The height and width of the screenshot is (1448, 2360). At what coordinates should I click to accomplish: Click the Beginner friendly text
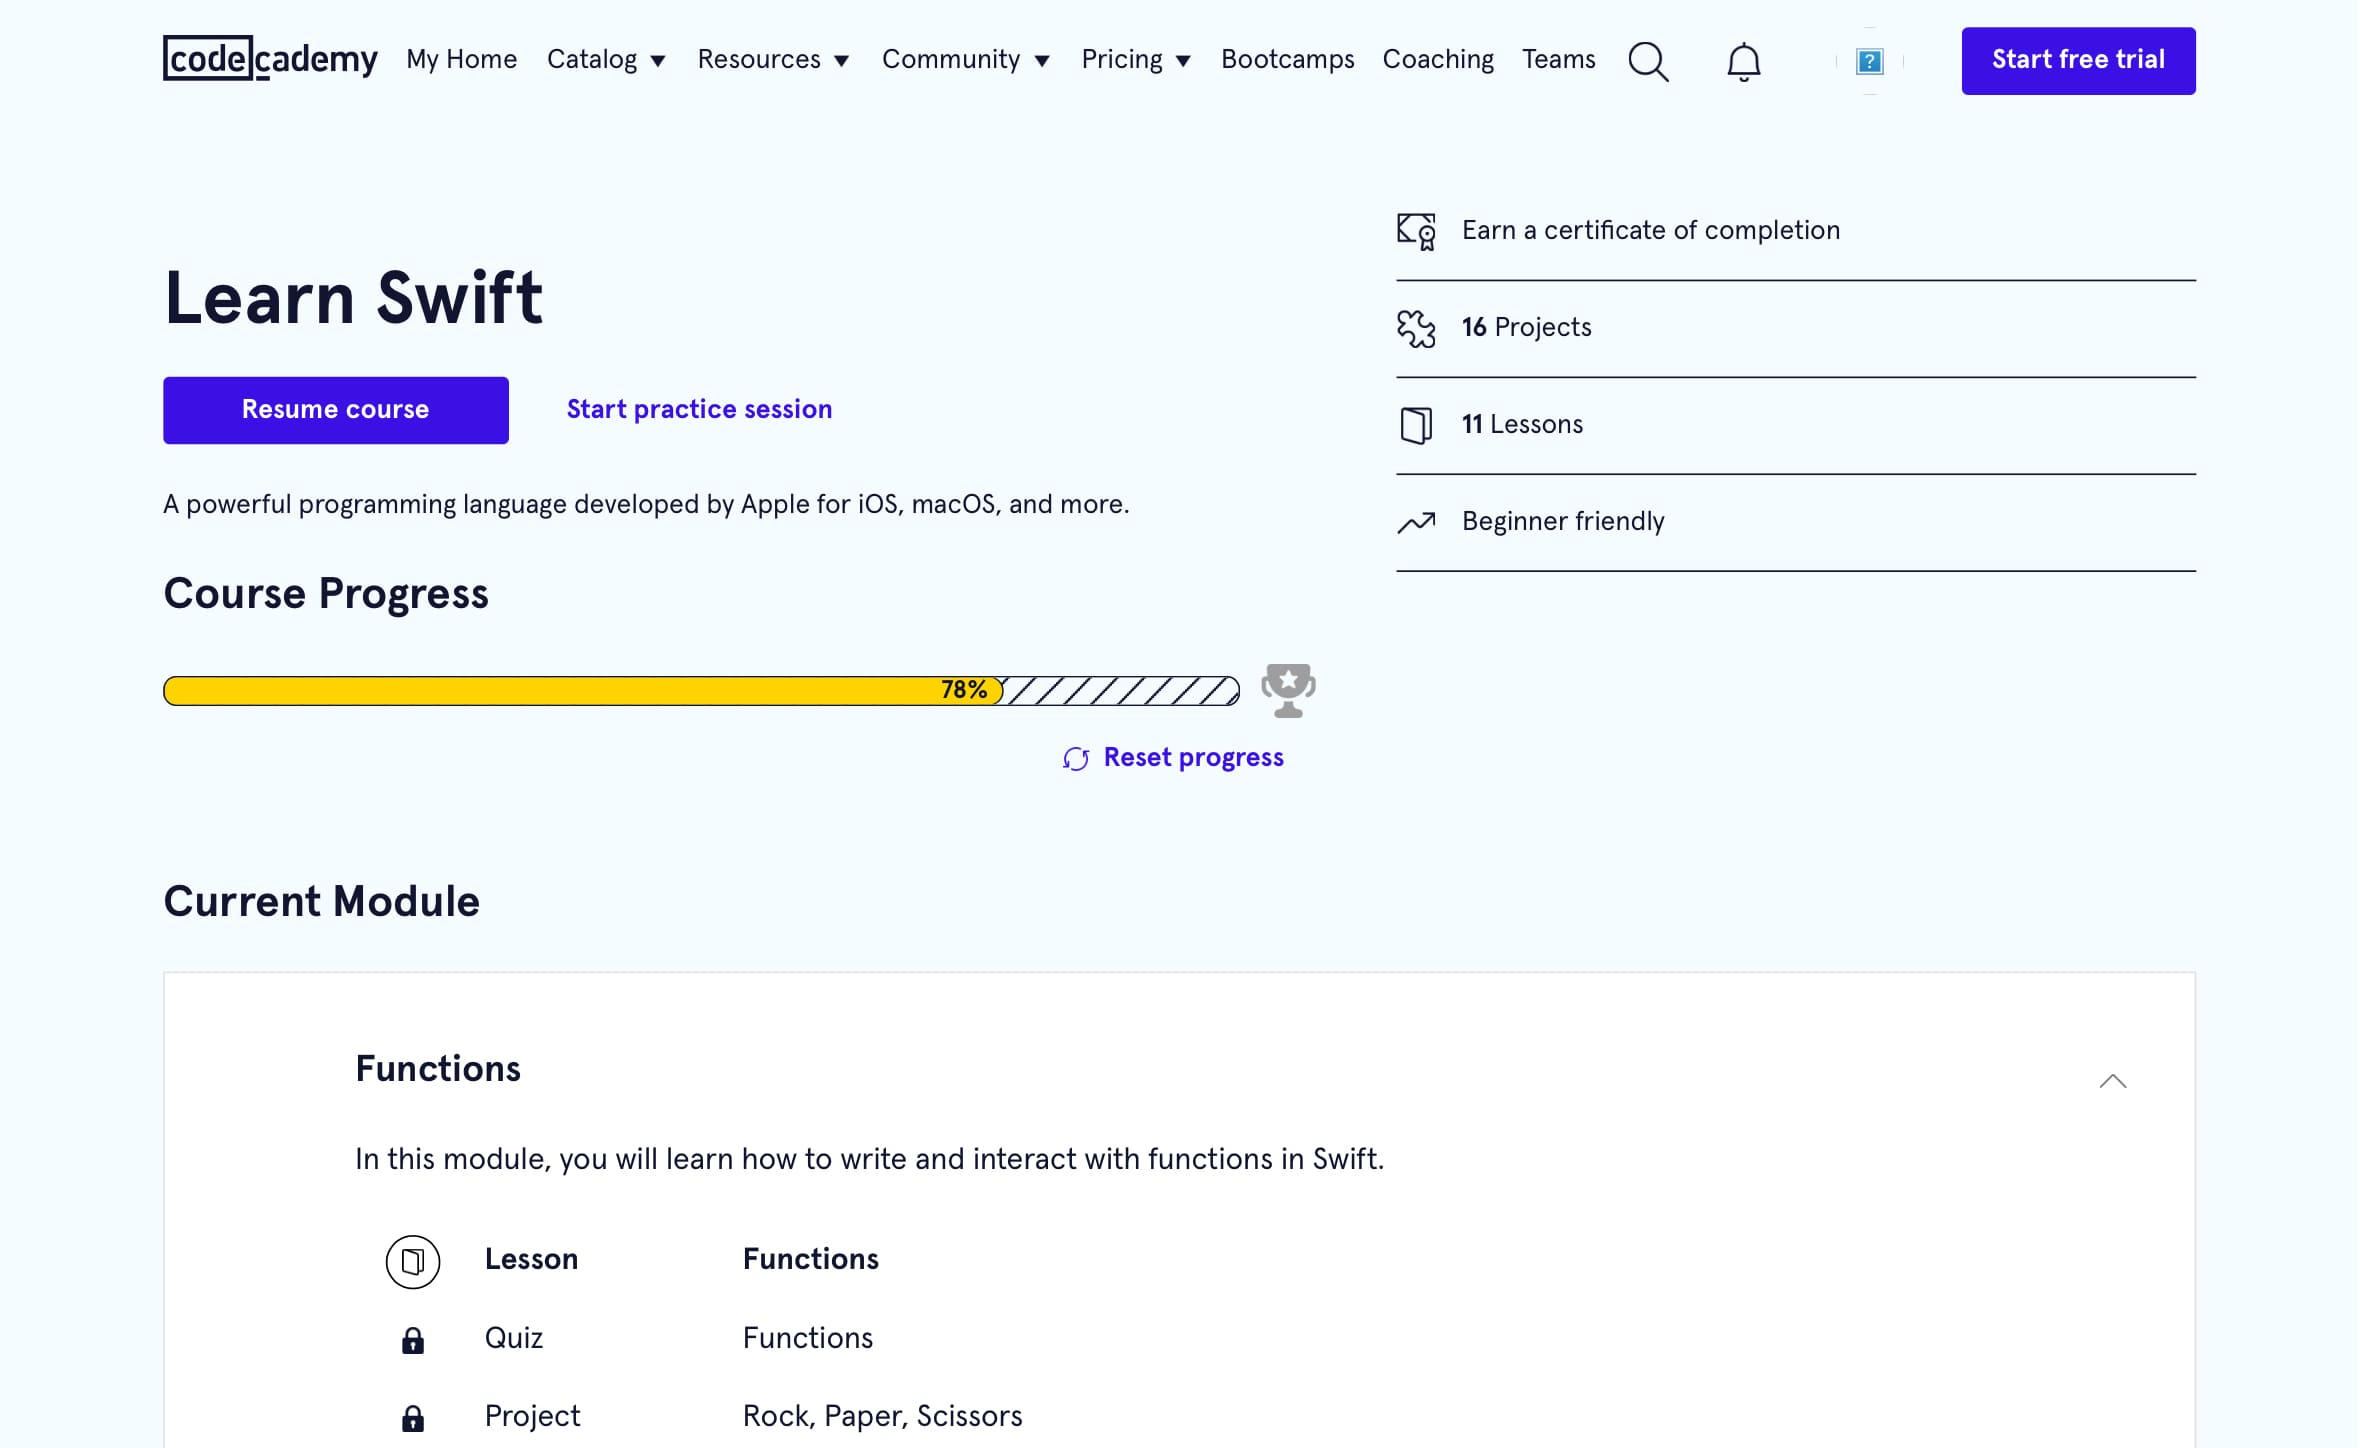[1563, 522]
